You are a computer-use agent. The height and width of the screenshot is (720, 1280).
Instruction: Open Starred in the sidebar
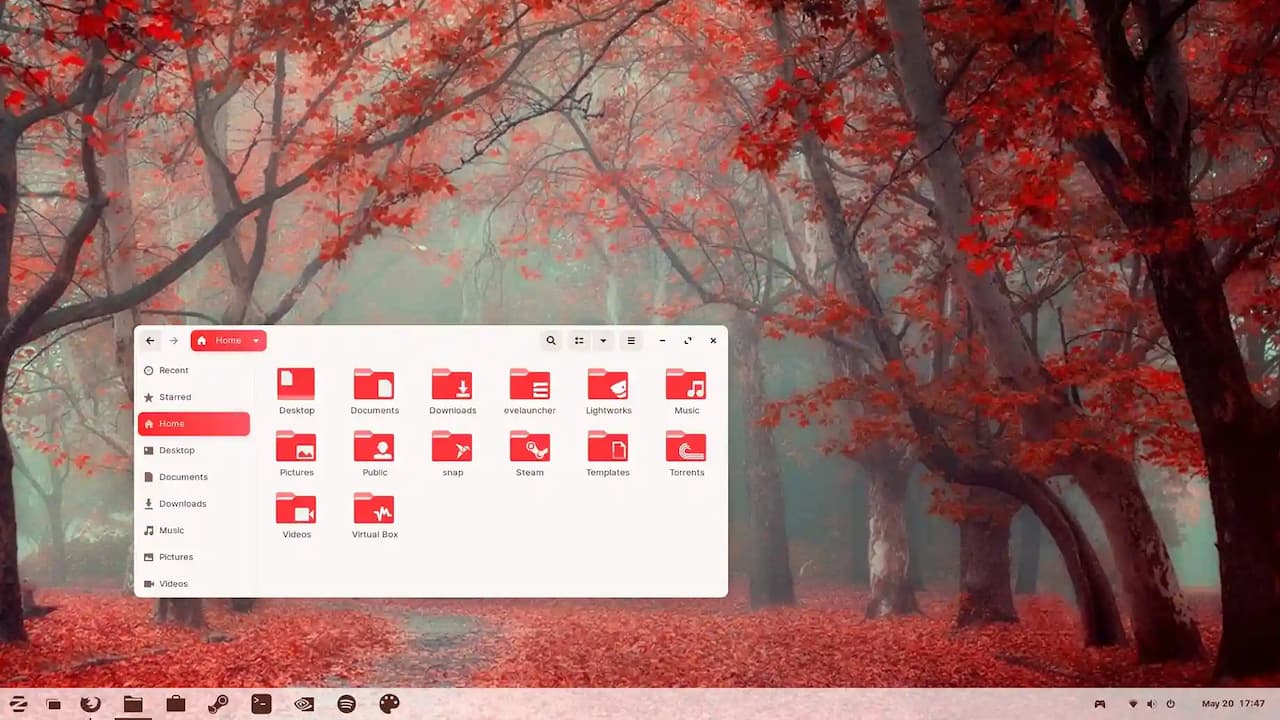[174, 397]
